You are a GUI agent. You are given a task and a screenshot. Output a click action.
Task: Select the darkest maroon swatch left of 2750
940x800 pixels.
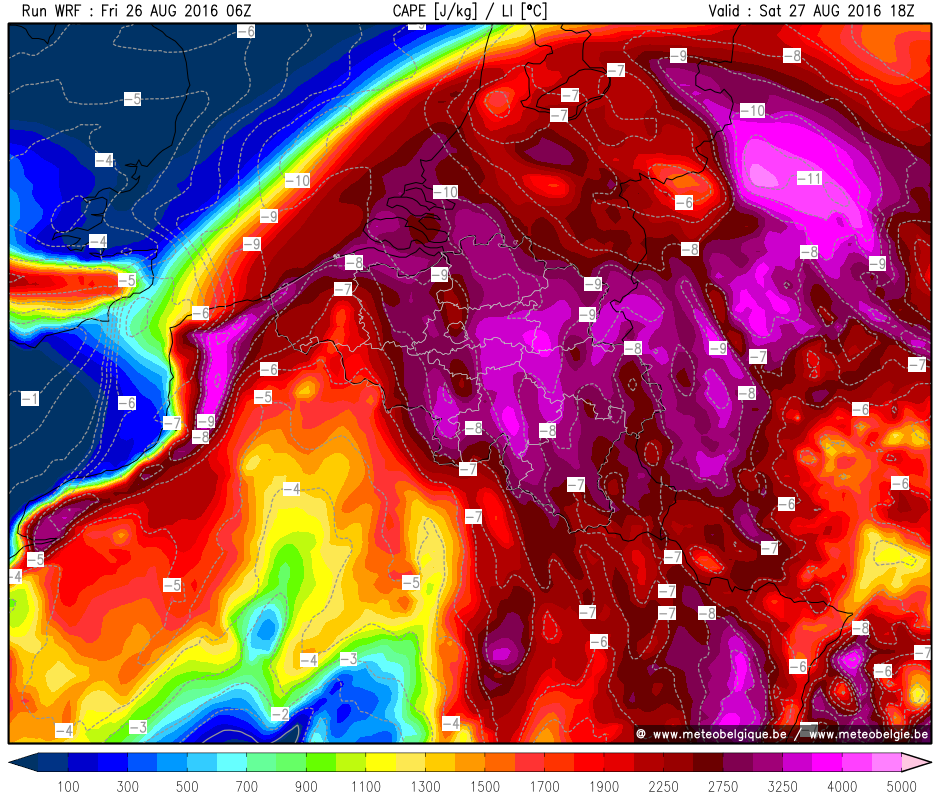coord(710,763)
